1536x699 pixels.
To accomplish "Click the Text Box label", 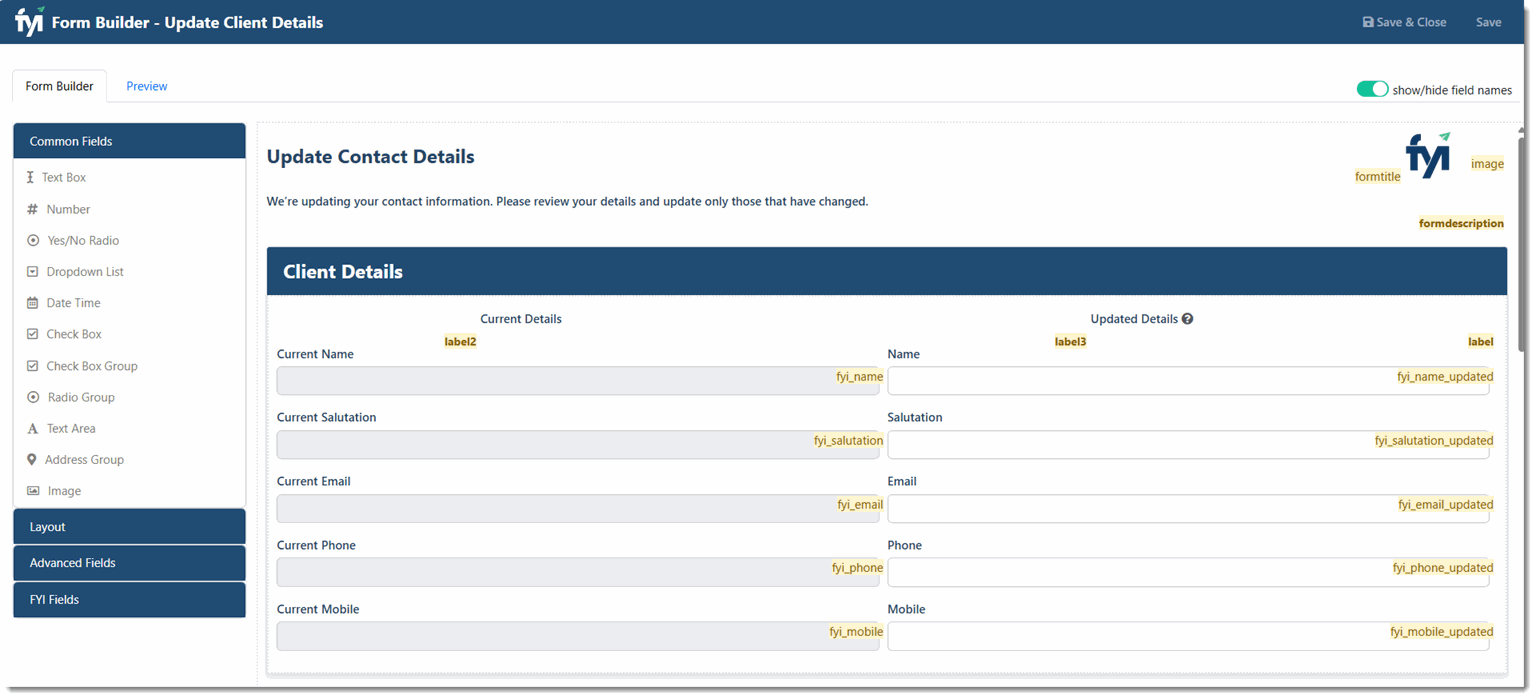I will [x=64, y=177].
